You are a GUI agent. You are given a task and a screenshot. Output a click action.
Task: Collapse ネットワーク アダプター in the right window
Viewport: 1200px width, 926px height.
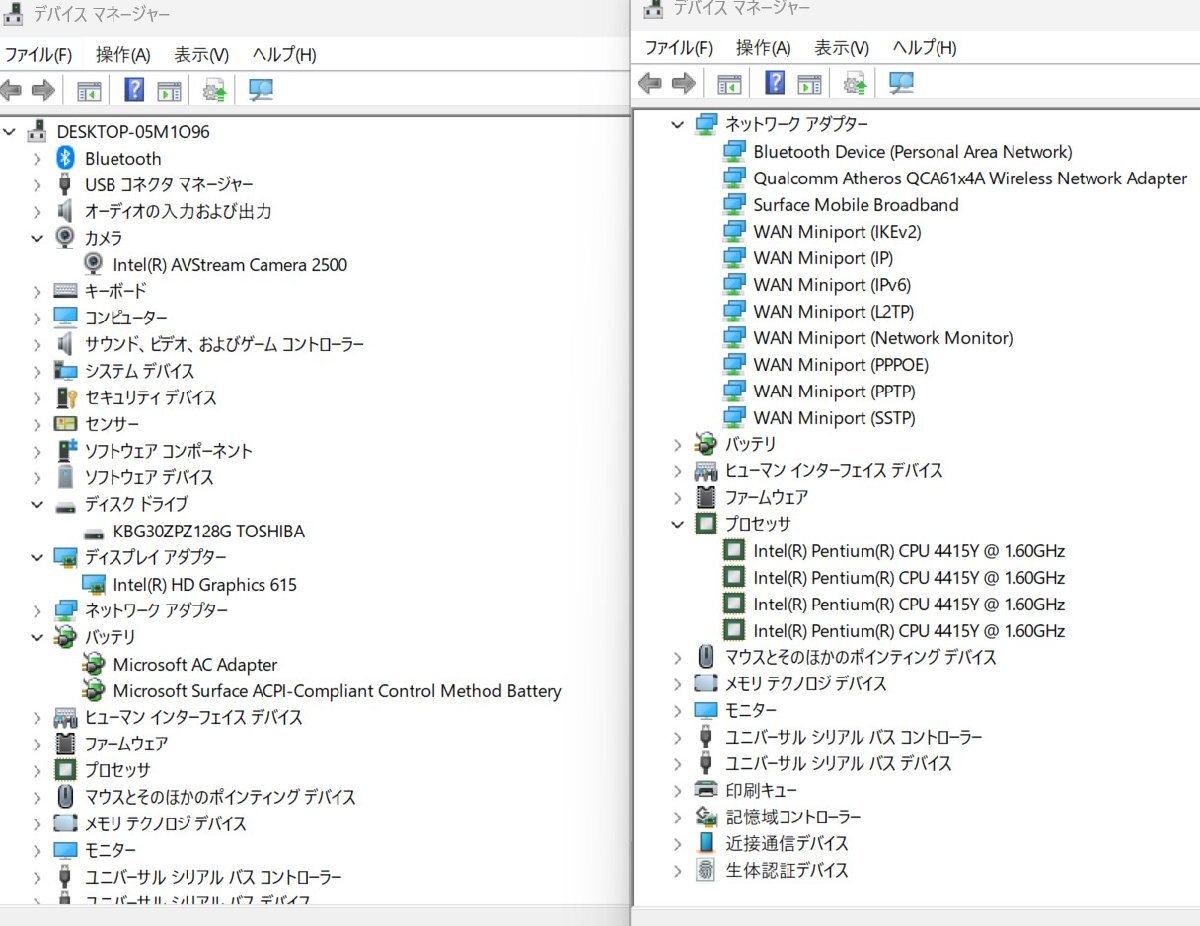(677, 124)
